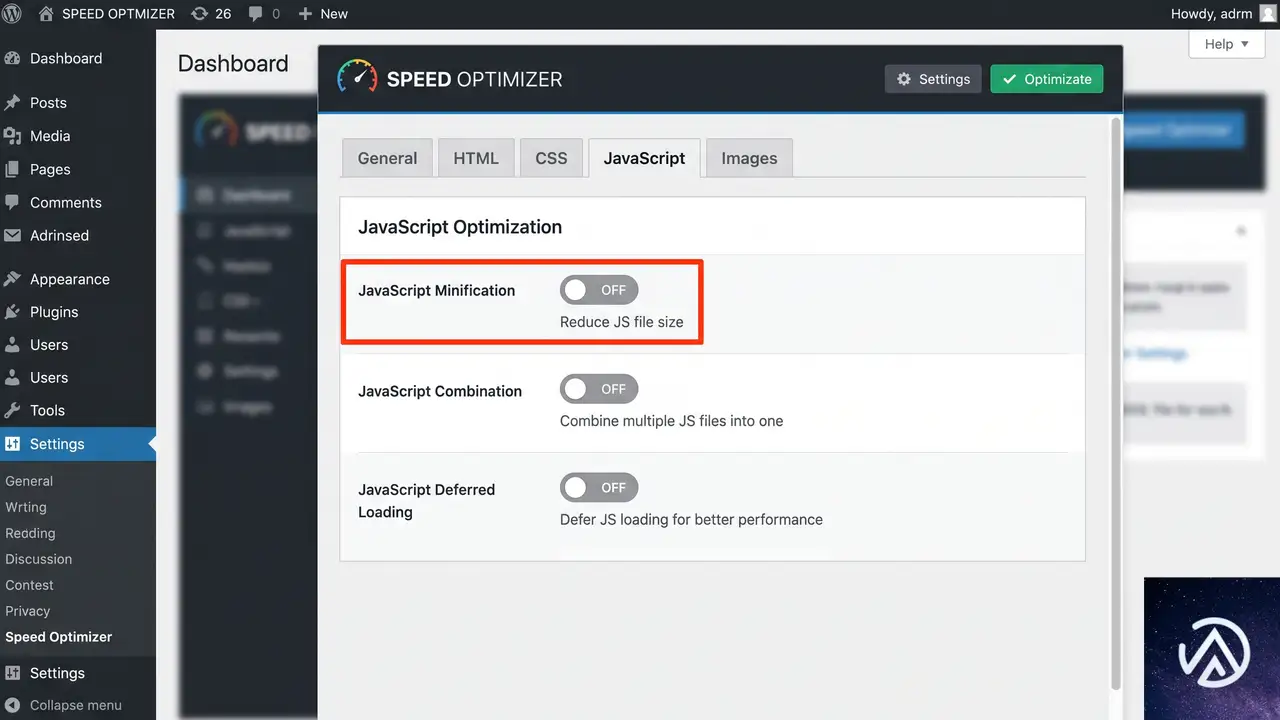Click the green Optimizate button
Image resolution: width=1280 pixels, height=720 pixels.
tap(1047, 79)
